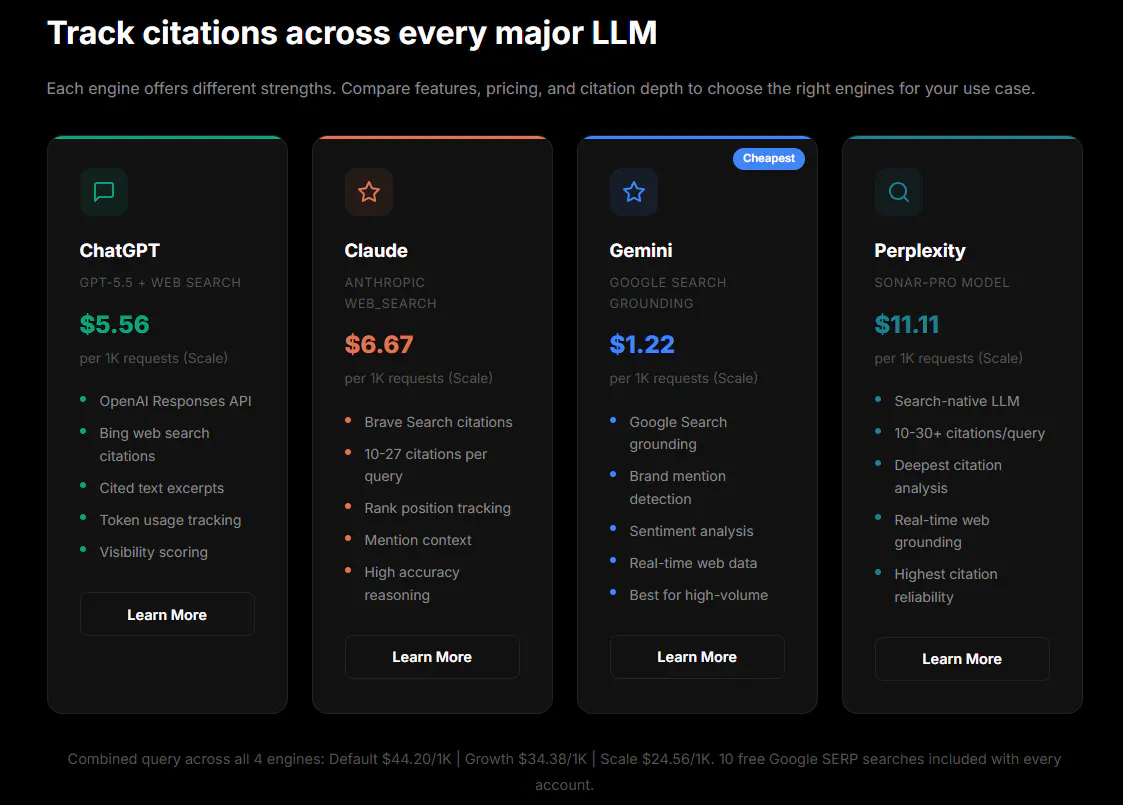This screenshot has height=805, width=1123.
Task: Open Learn More for Gemini
Action: tap(697, 657)
